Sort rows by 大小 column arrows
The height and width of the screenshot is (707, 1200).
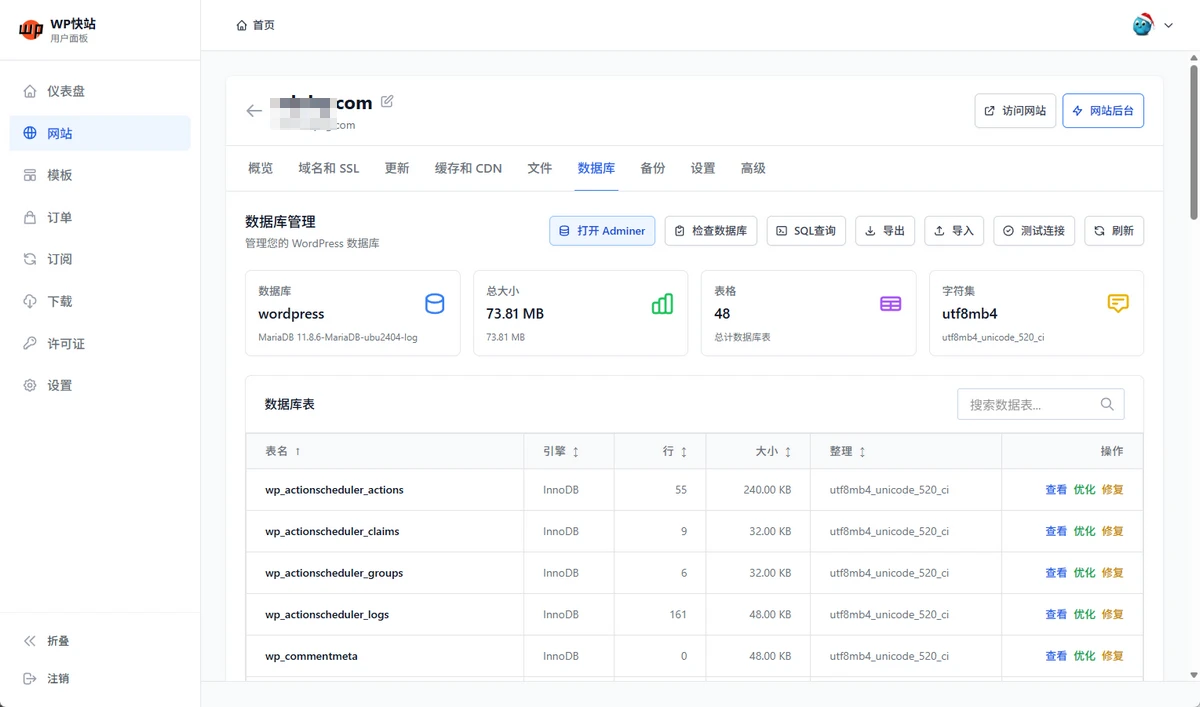point(788,452)
